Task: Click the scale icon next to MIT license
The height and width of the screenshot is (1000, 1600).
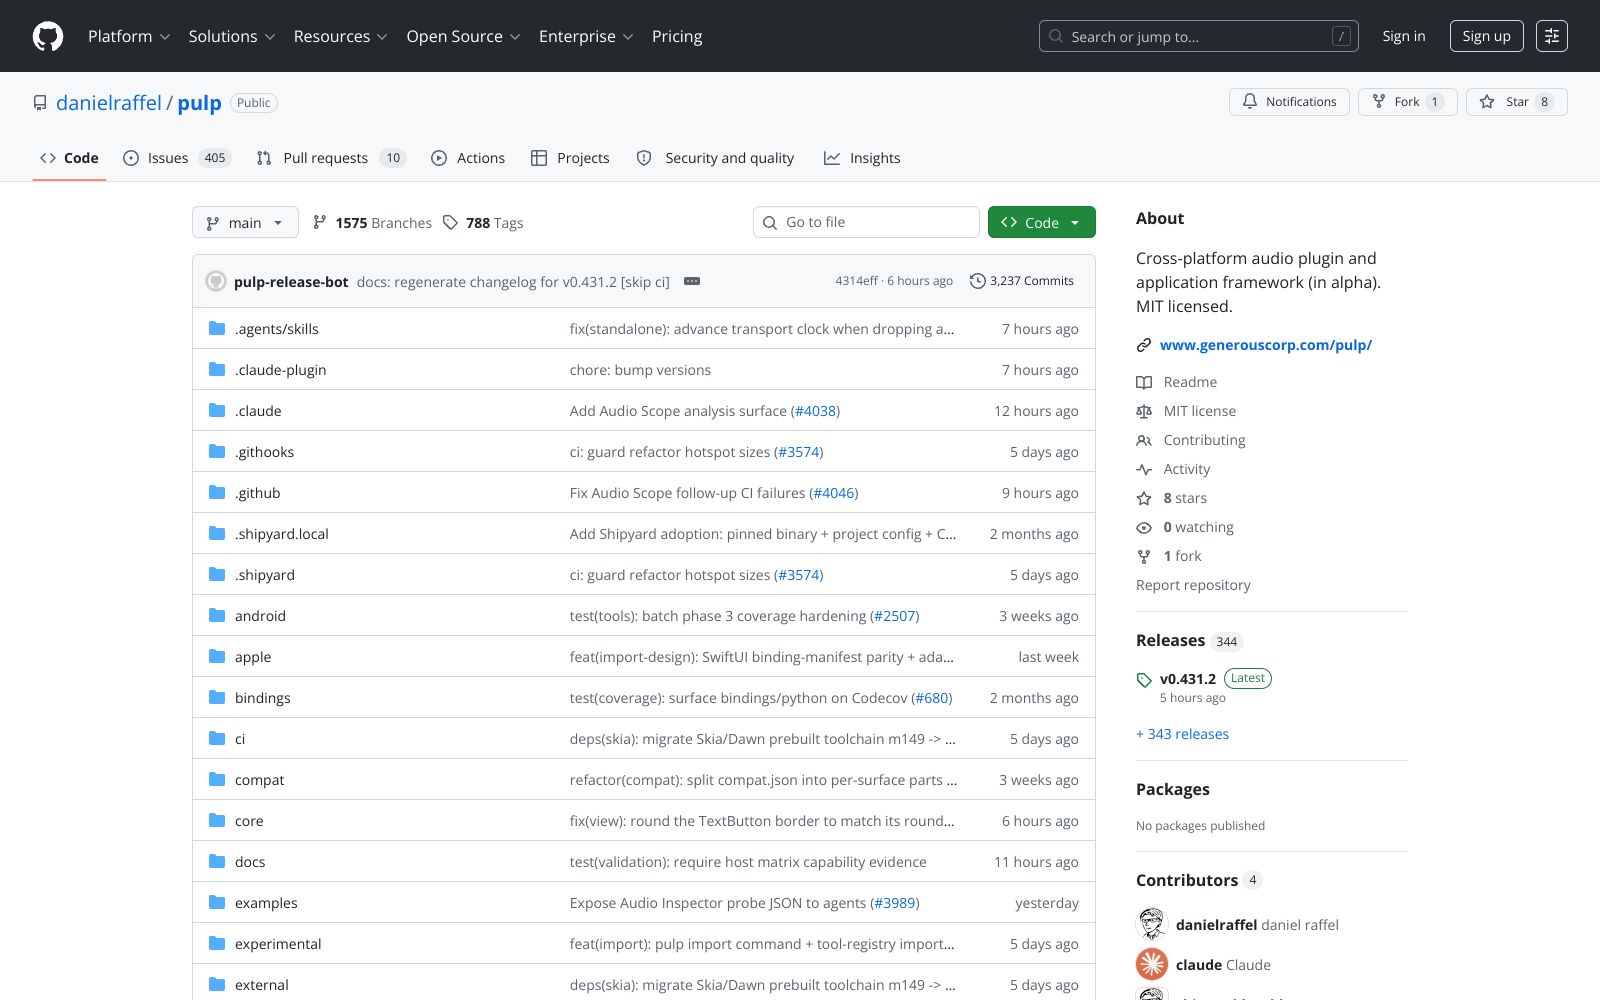Action: coord(1144,411)
